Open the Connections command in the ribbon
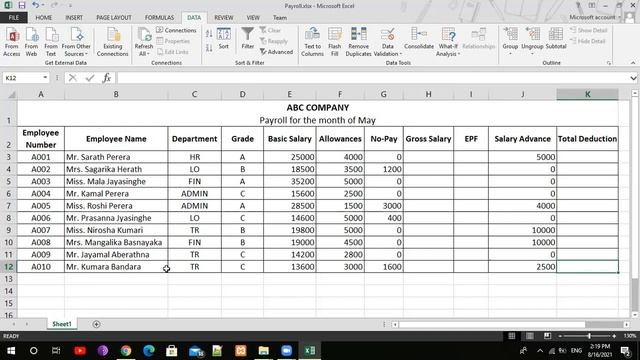This screenshot has width=640, height=360. tap(176, 30)
